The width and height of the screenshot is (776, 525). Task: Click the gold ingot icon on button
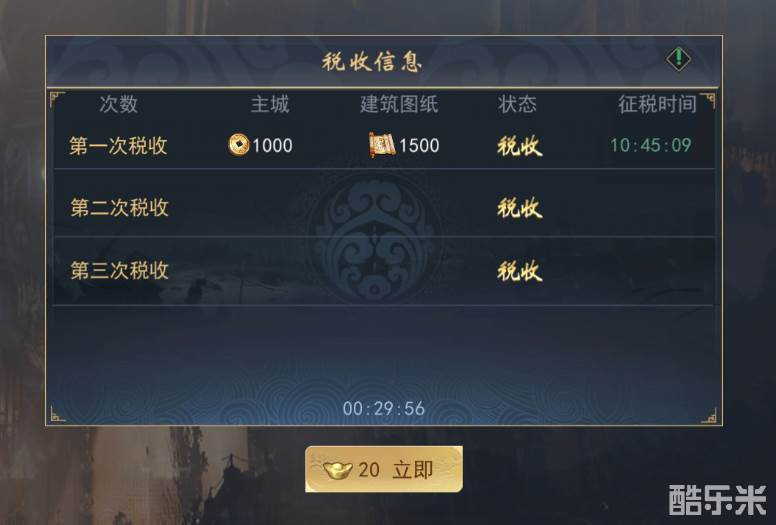pyautogui.click(x=338, y=470)
